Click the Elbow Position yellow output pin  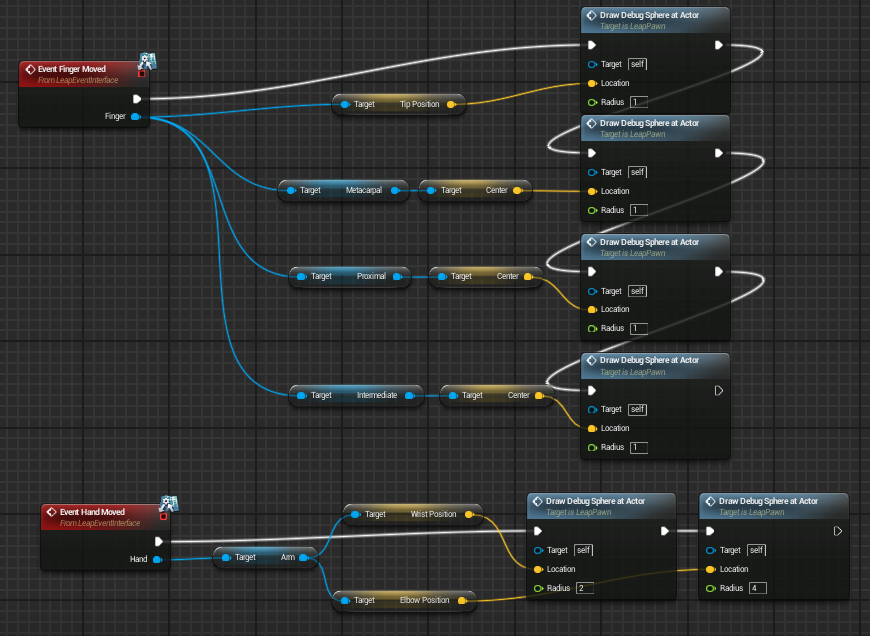[462, 600]
